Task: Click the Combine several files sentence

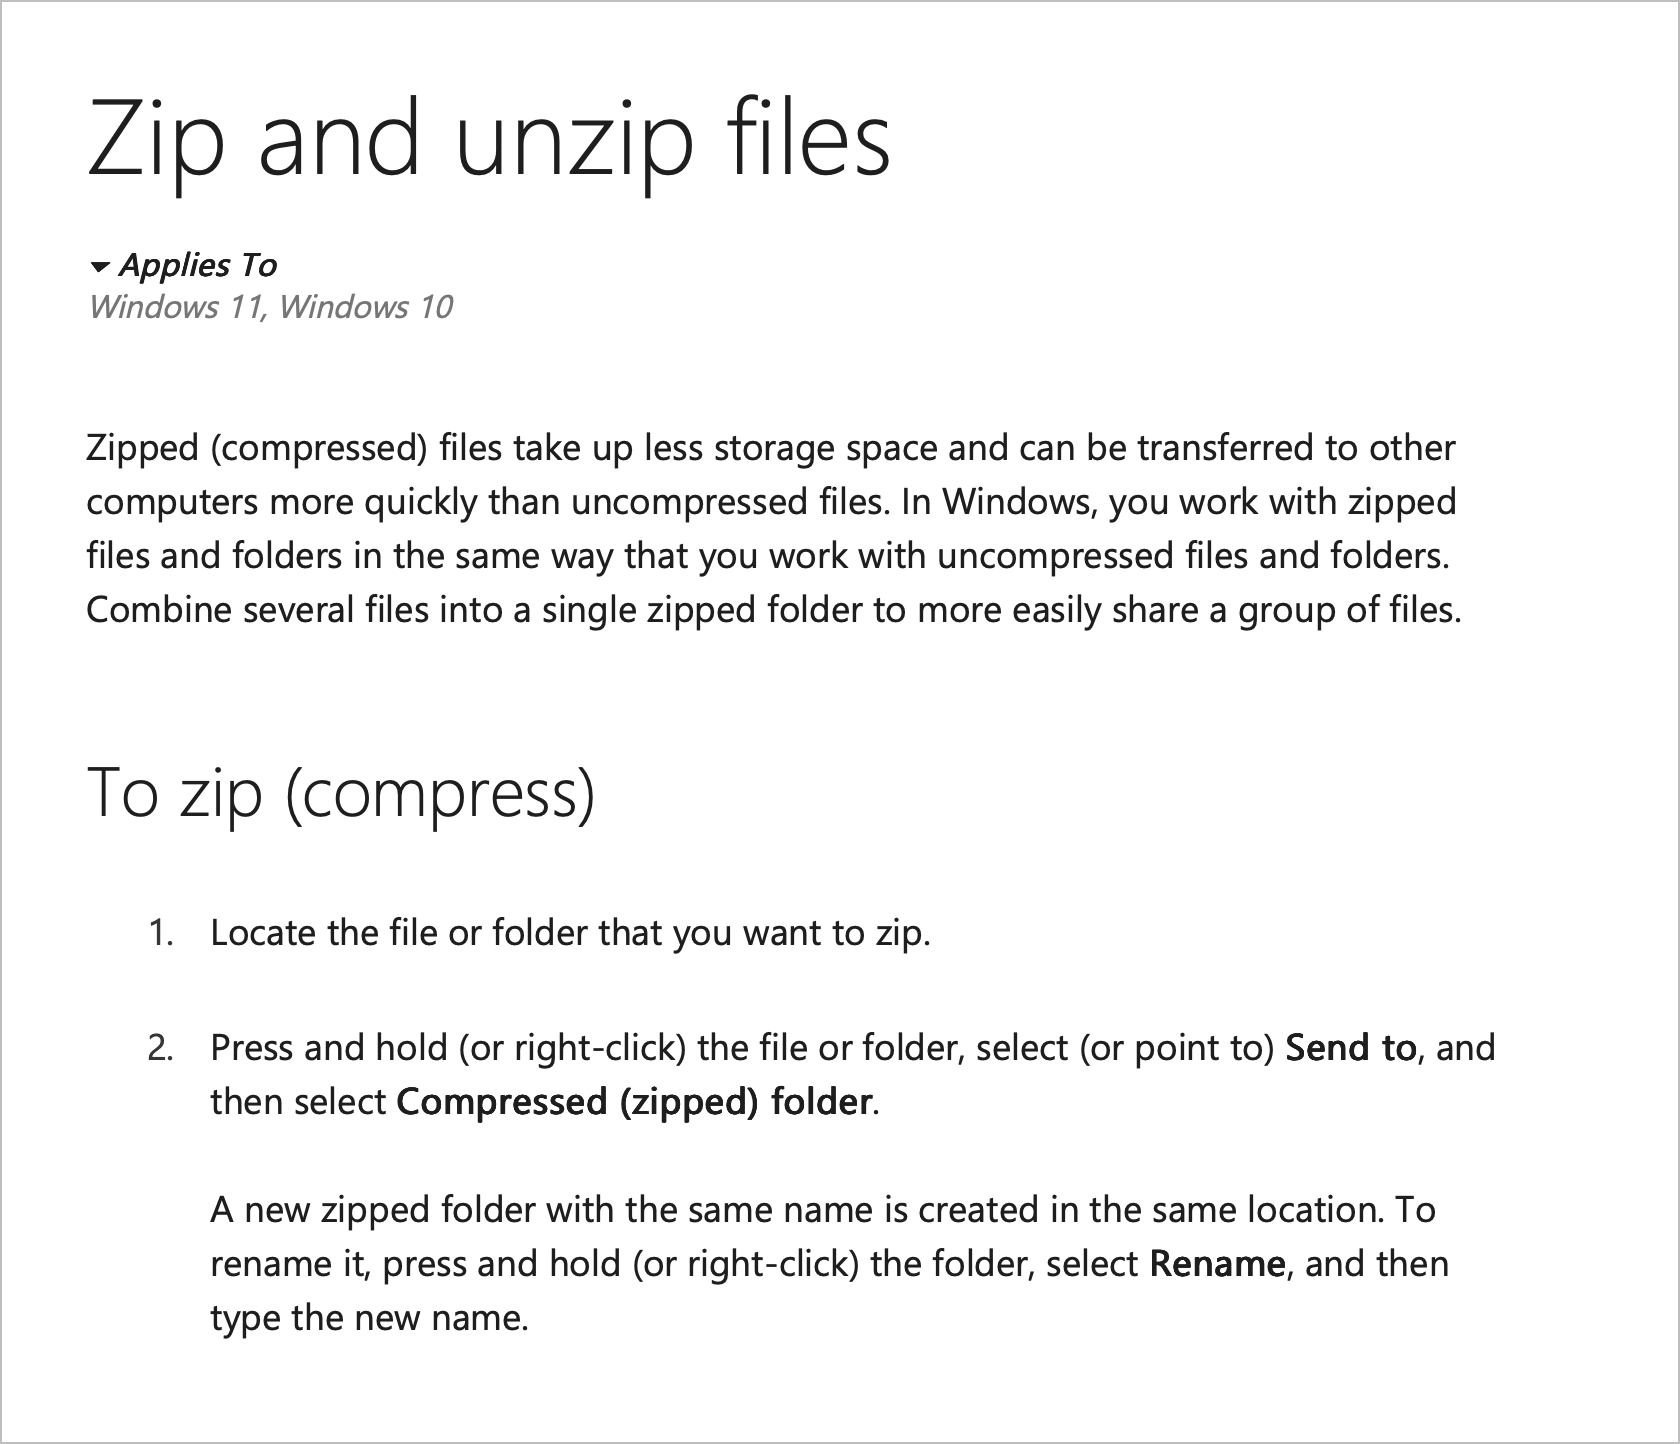Action: click(774, 610)
